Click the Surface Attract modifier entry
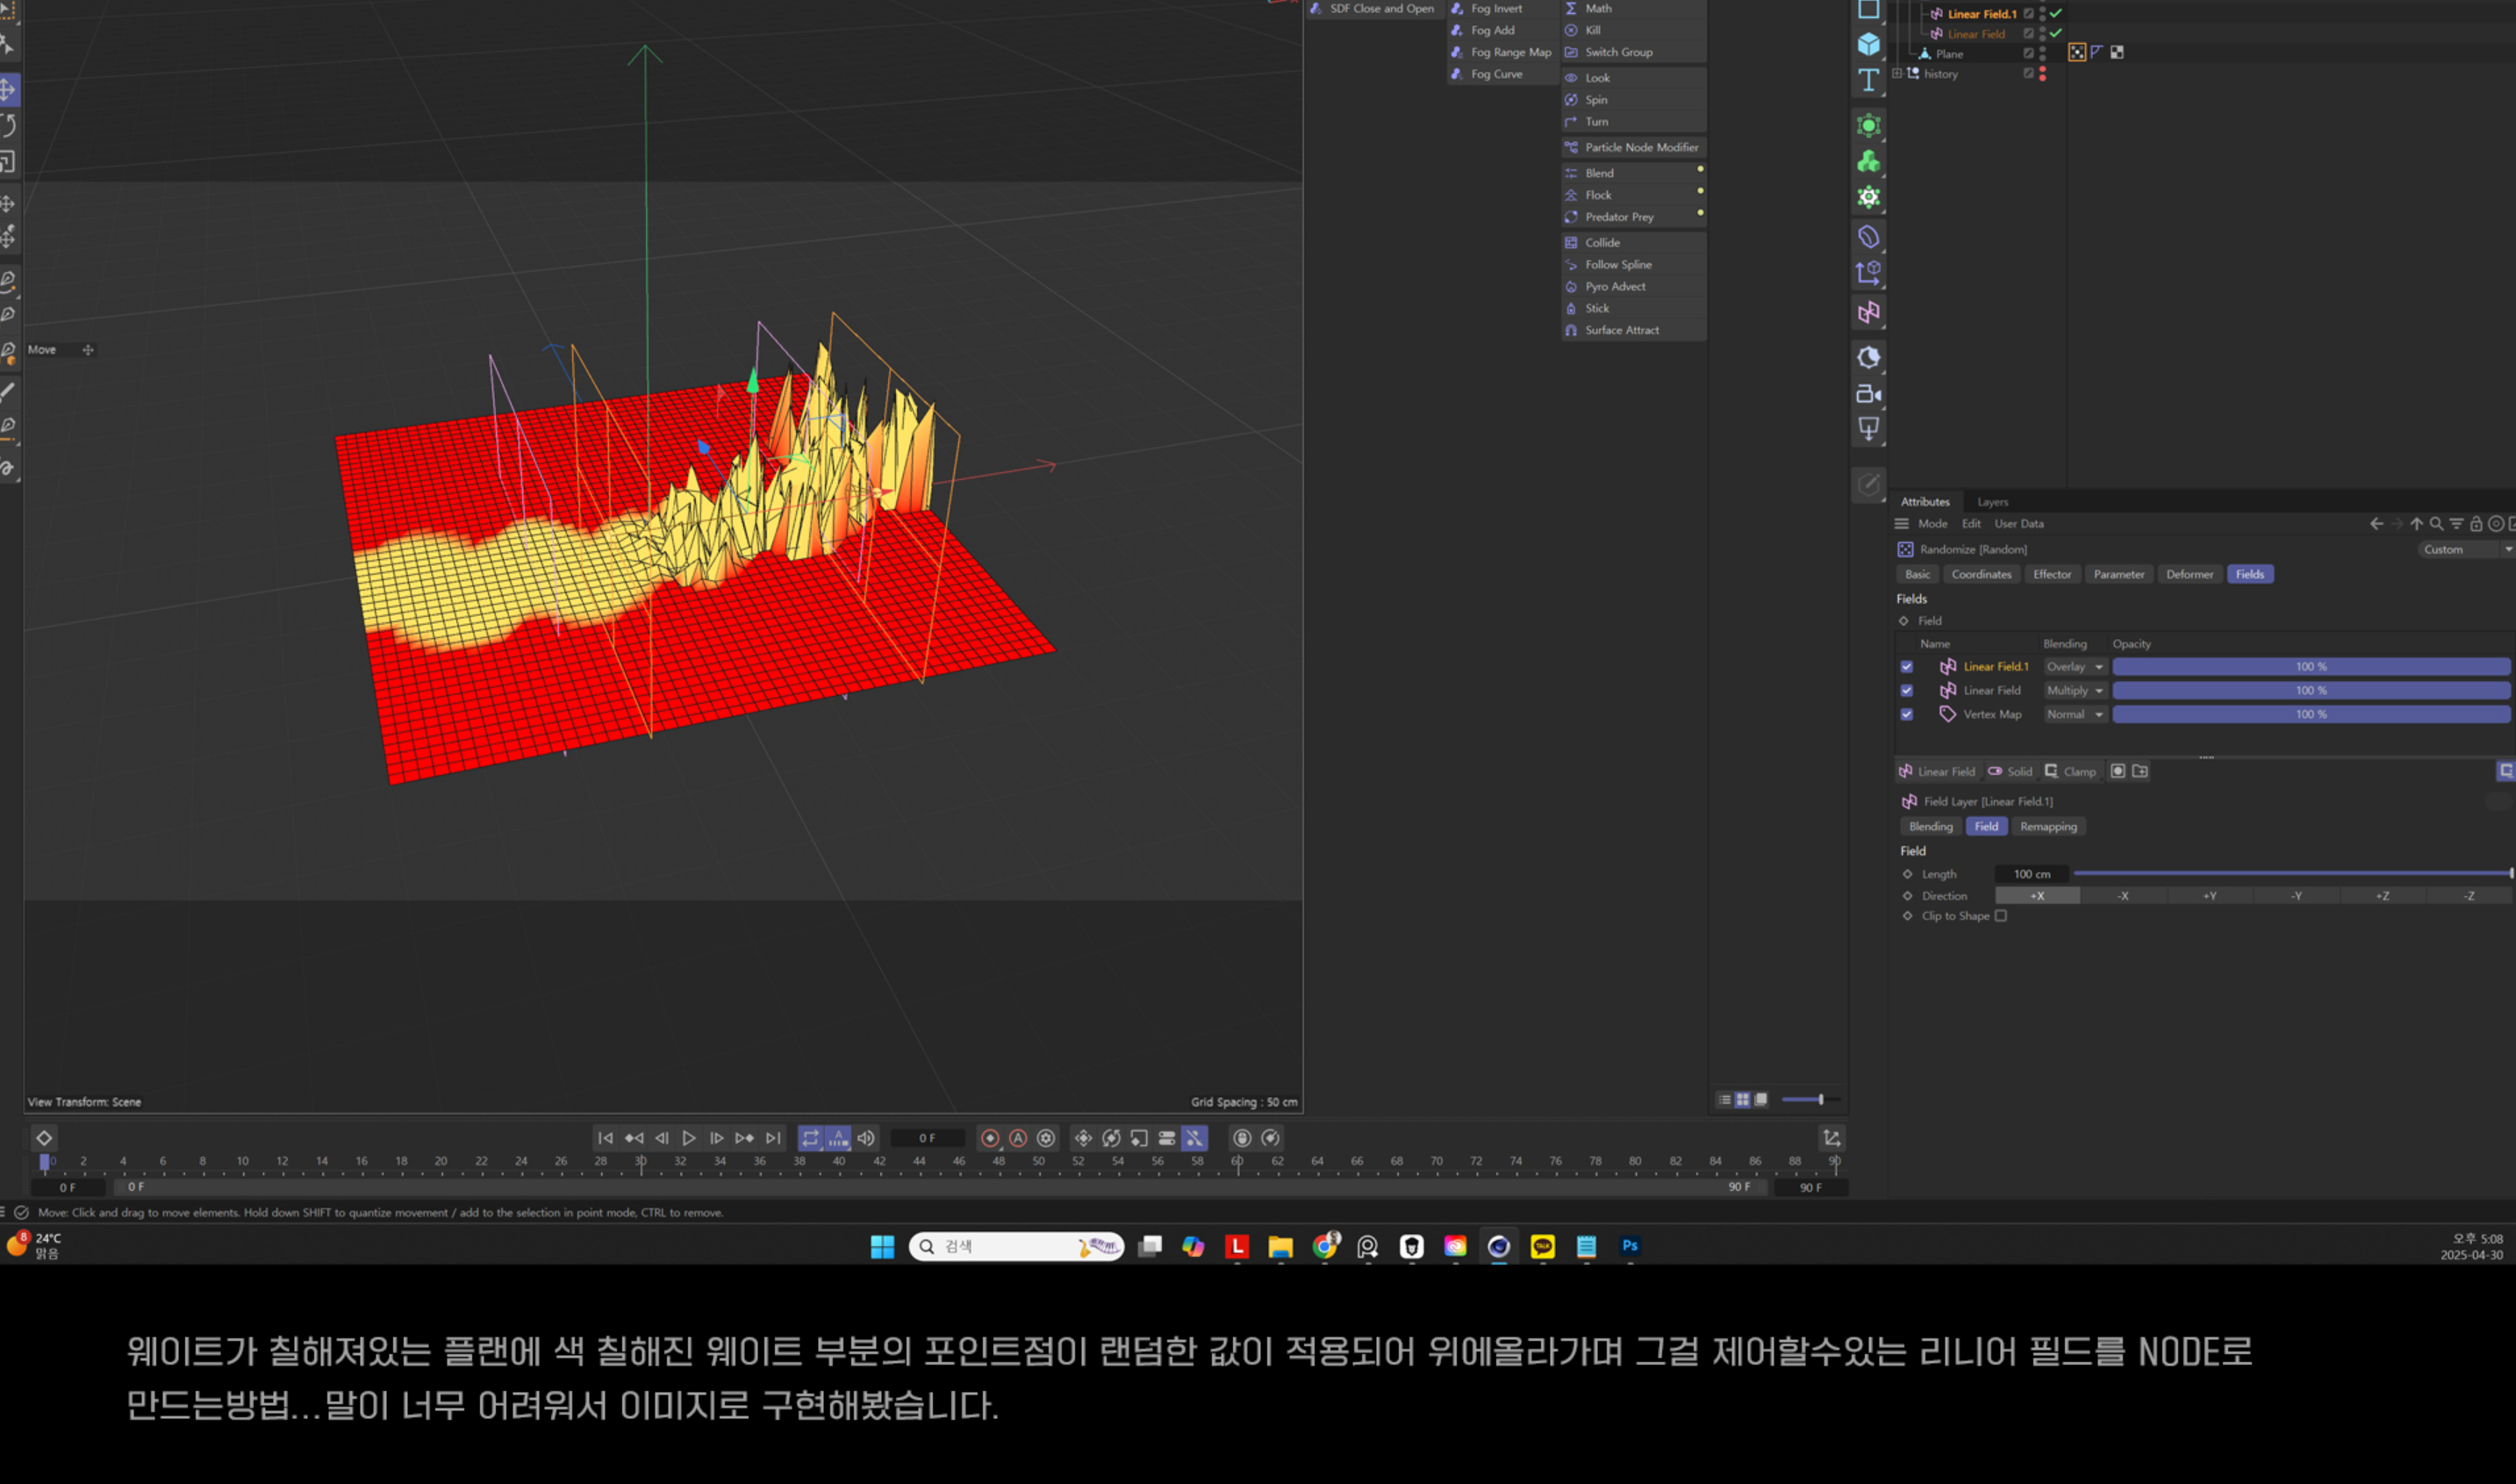This screenshot has height=1484, width=2516. [x=1634, y=331]
